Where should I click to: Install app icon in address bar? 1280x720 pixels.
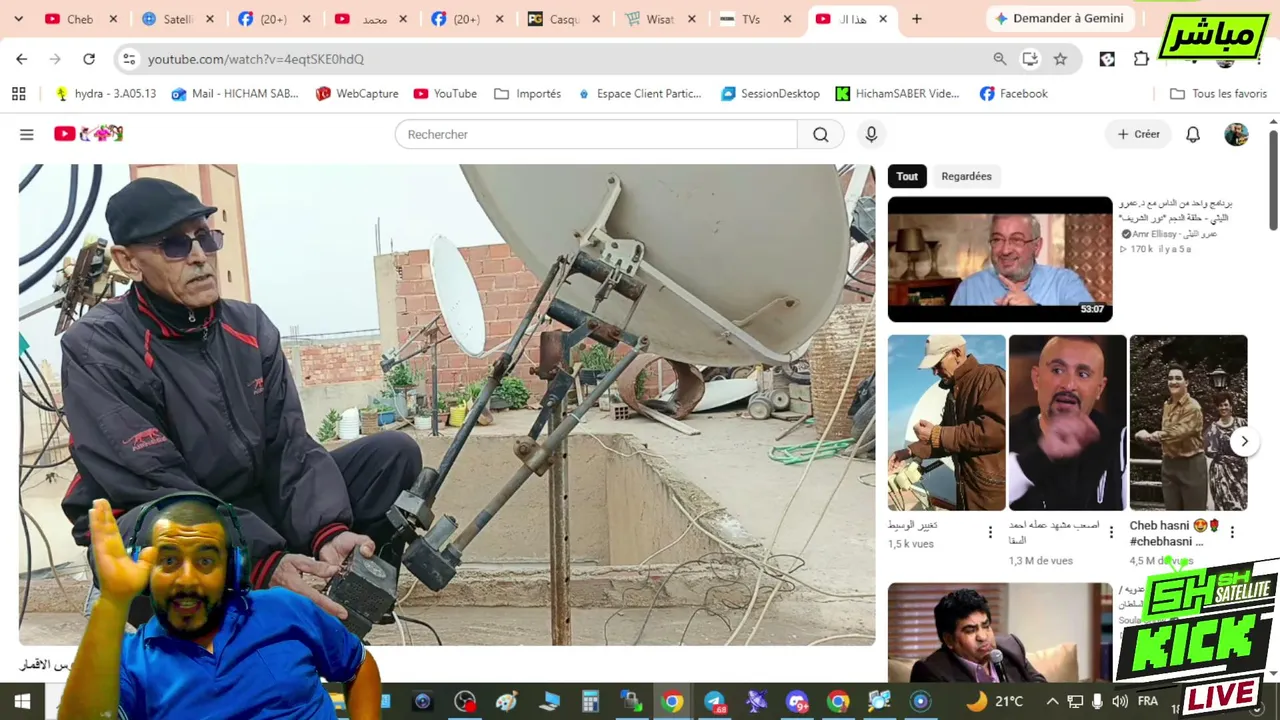tap(1030, 59)
